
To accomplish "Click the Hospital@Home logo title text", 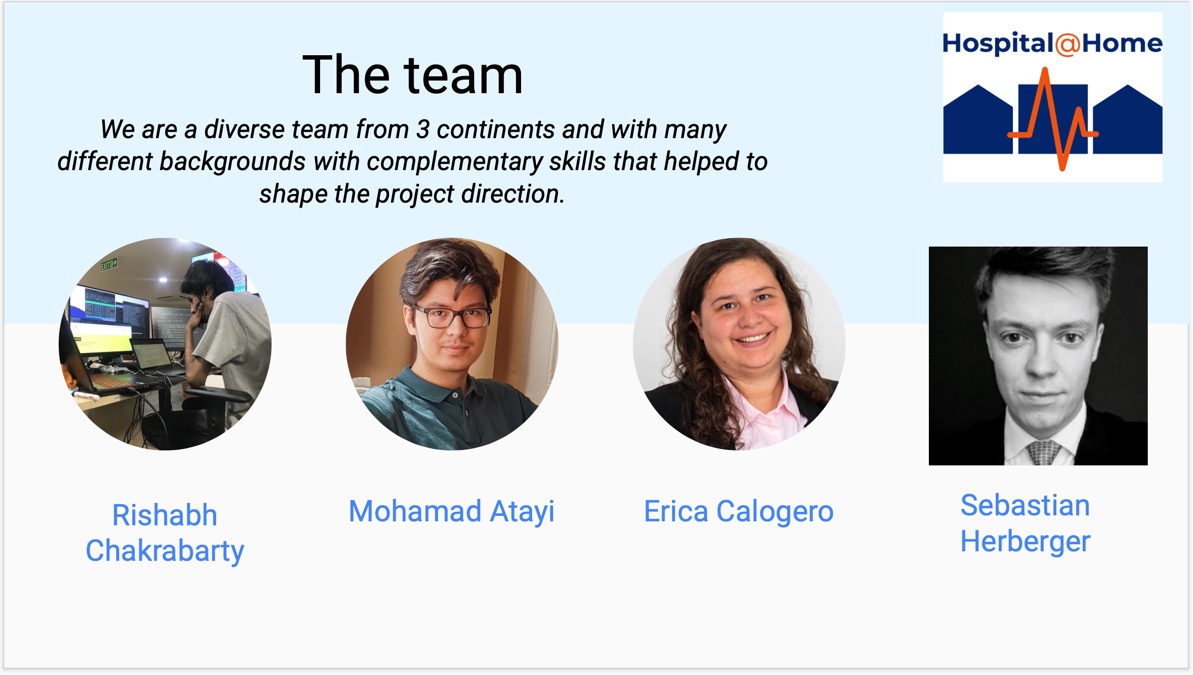I will point(1052,43).
